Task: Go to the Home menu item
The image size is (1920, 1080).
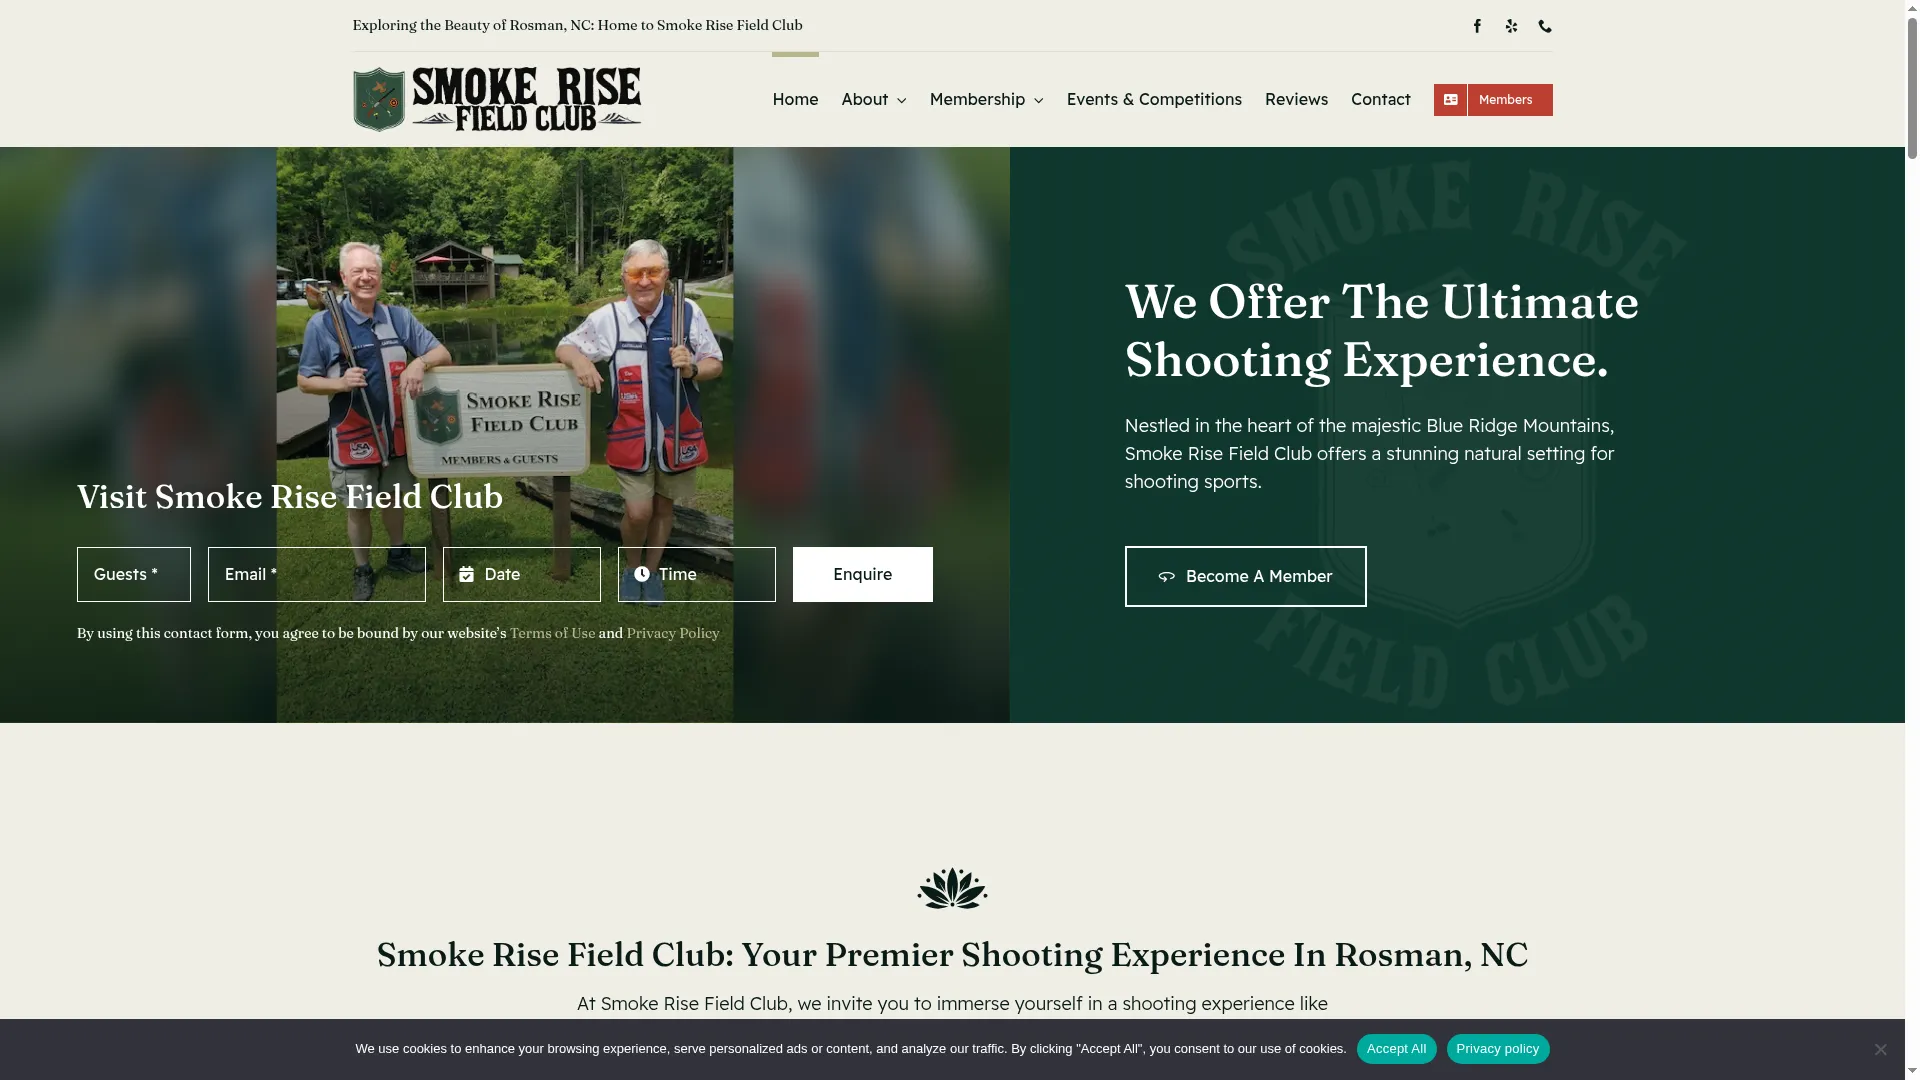Action: click(795, 99)
